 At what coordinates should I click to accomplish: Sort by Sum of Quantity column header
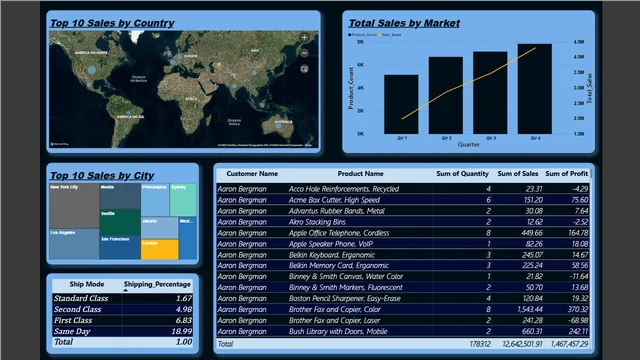pos(462,174)
